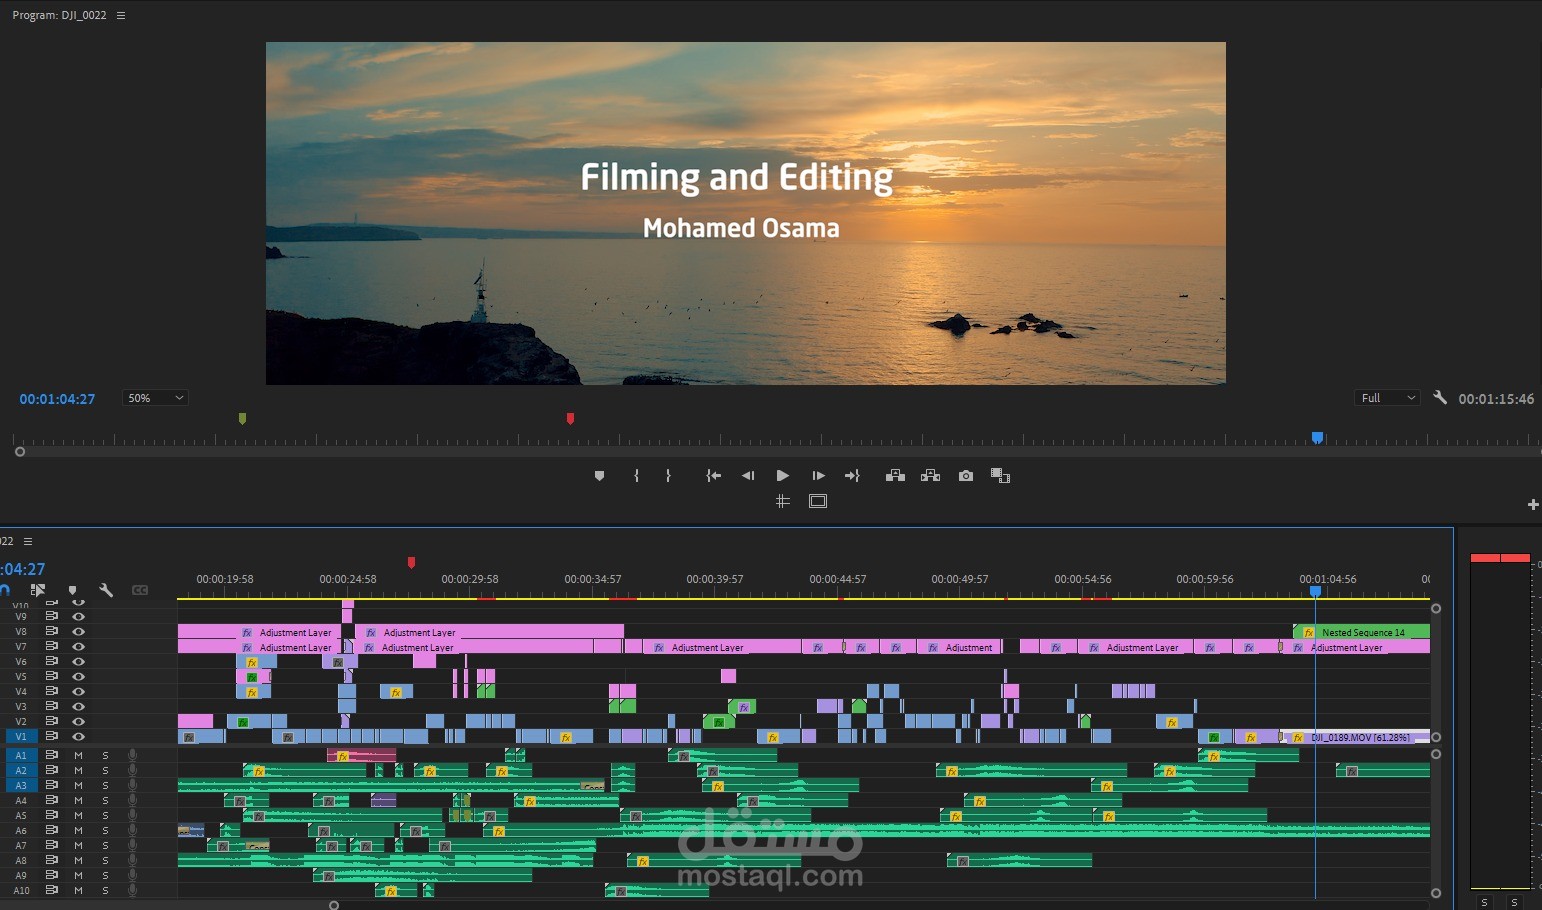Hide track V9 with the eye icon
The width and height of the screenshot is (1542, 910).
[78, 617]
